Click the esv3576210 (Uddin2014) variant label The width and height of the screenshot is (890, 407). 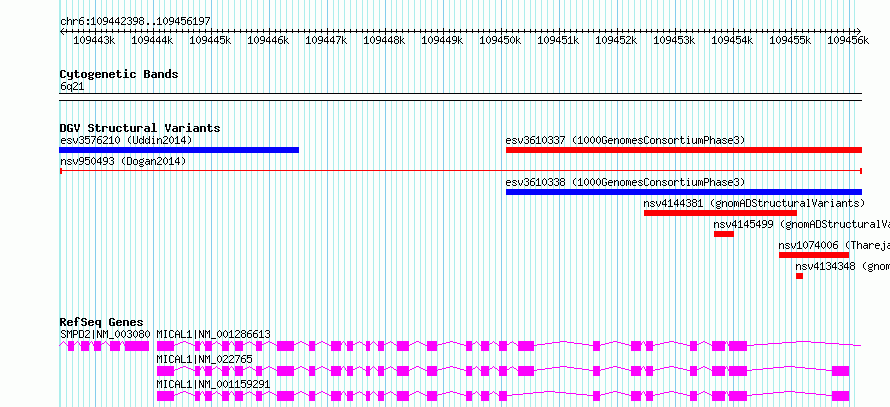(x=126, y=140)
